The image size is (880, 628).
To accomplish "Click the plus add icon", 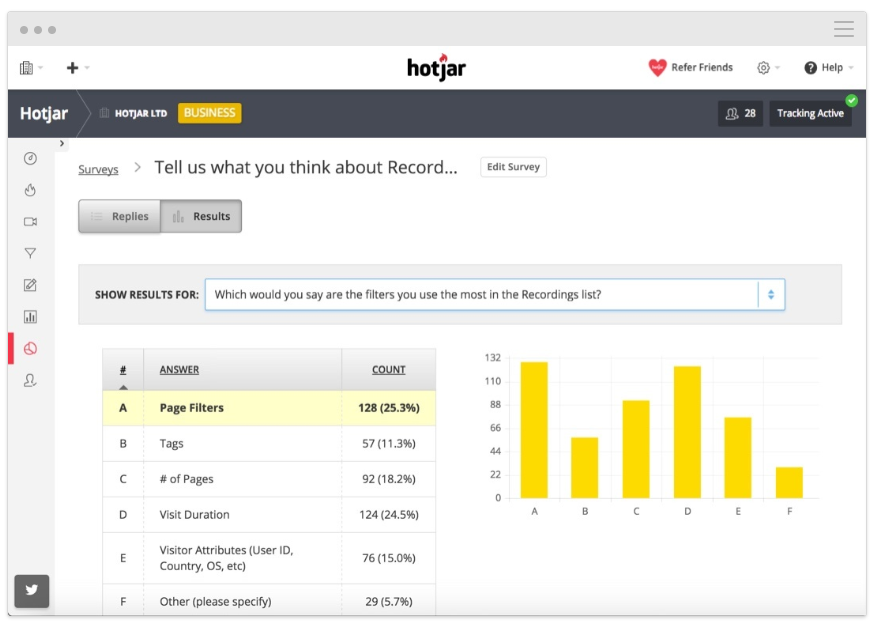I will pos(72,68).
